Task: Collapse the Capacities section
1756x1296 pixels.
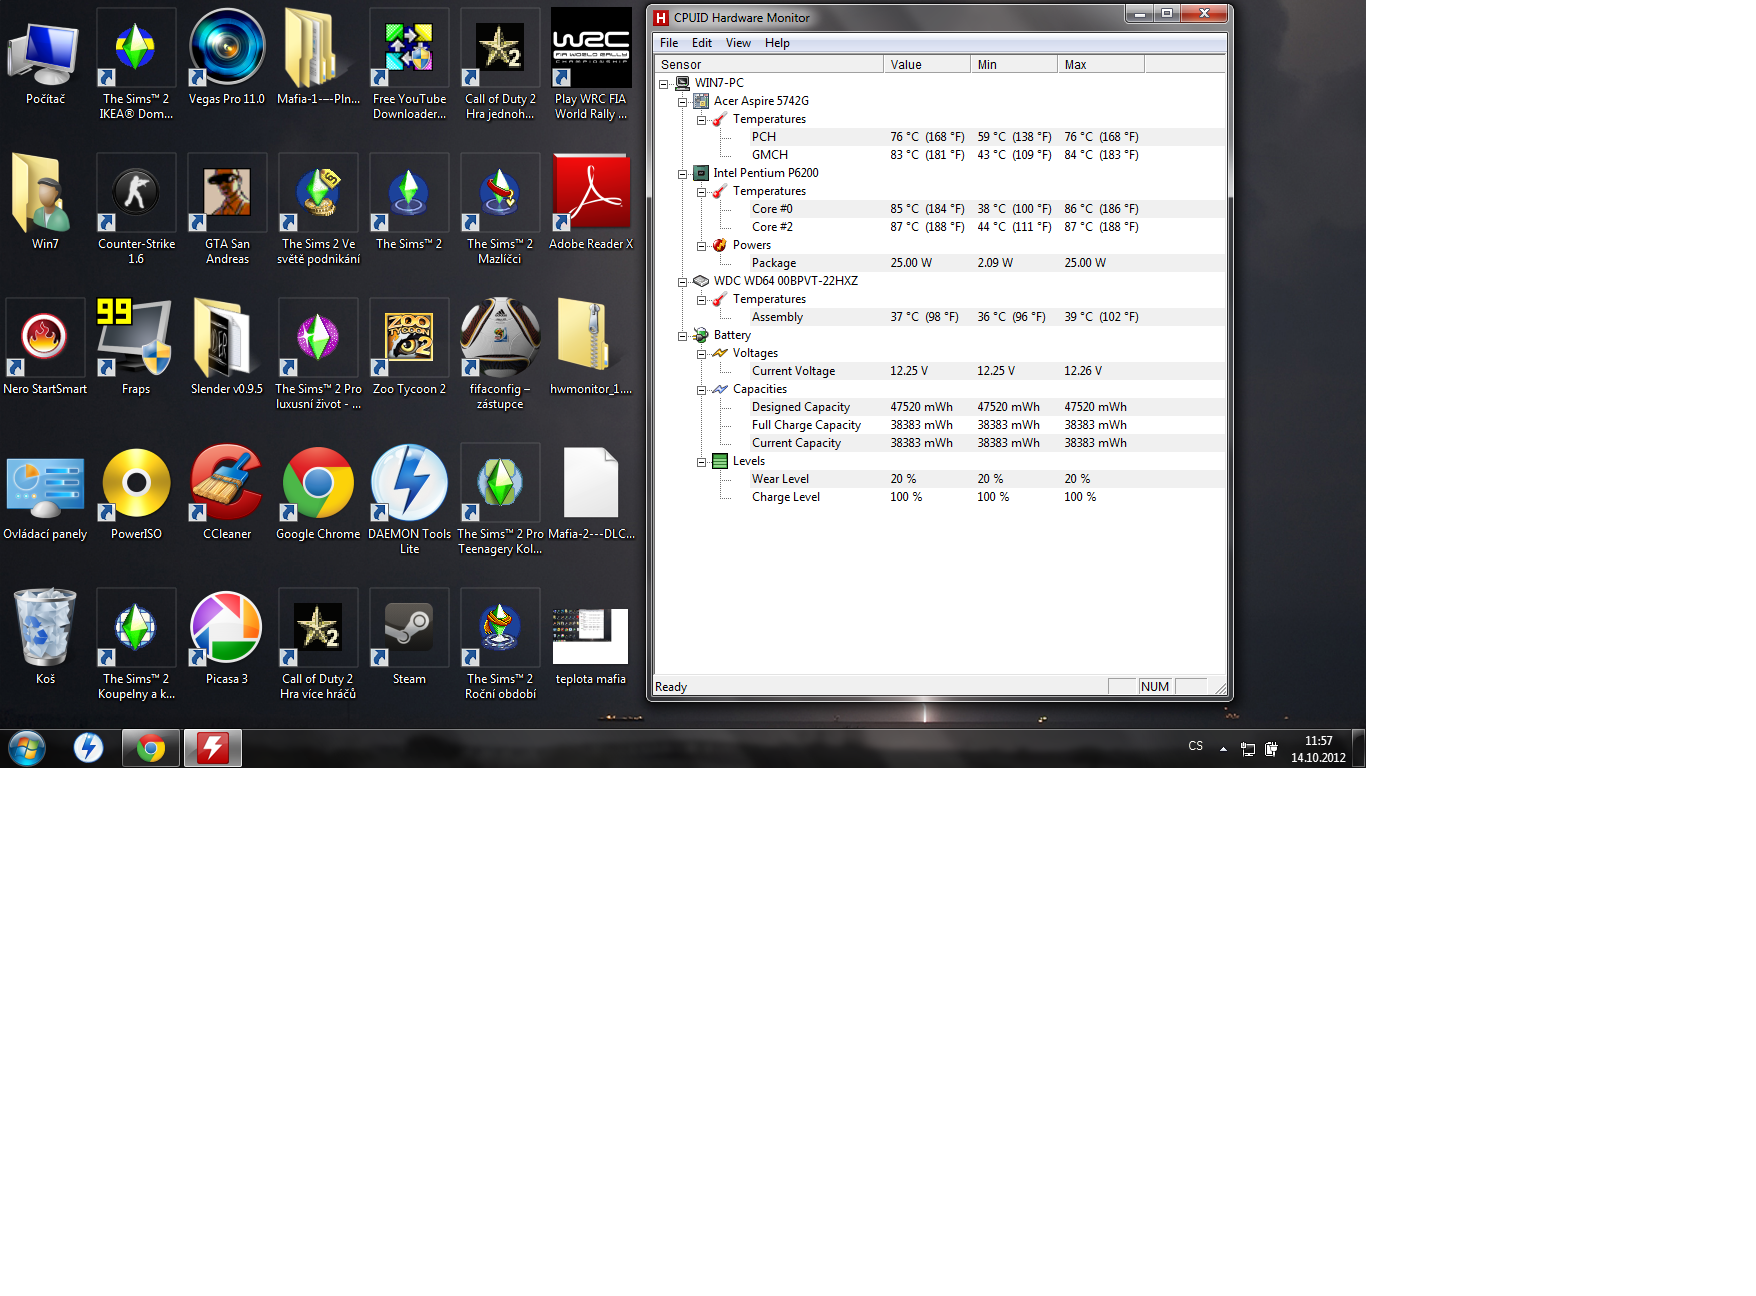Action: (702, 390)
